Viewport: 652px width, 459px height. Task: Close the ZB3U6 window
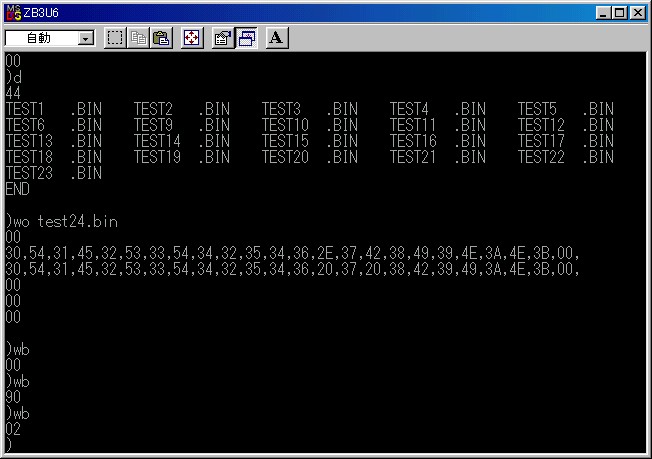[638, 13]
